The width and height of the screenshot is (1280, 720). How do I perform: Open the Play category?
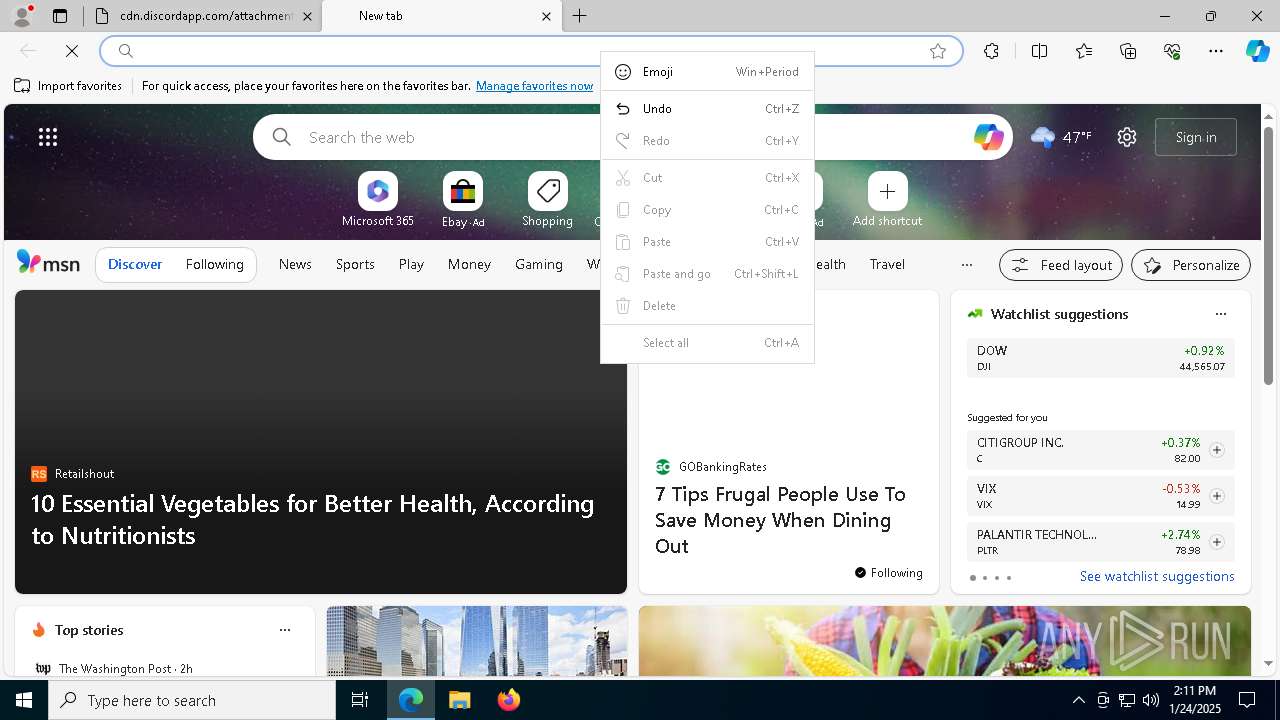411,264
